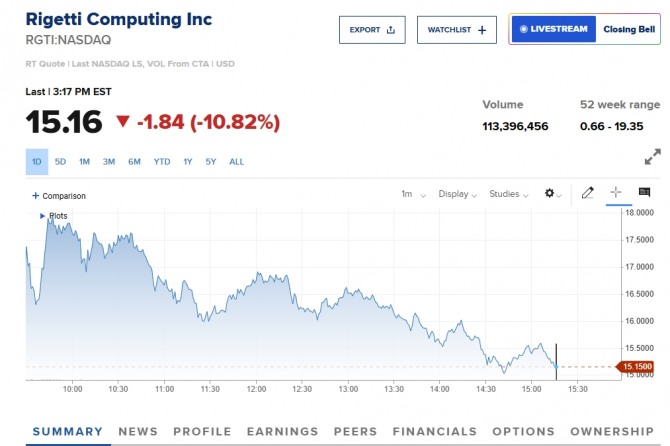Click the Watchlist plus icon
670x446 pixels.
coord(481,30)
